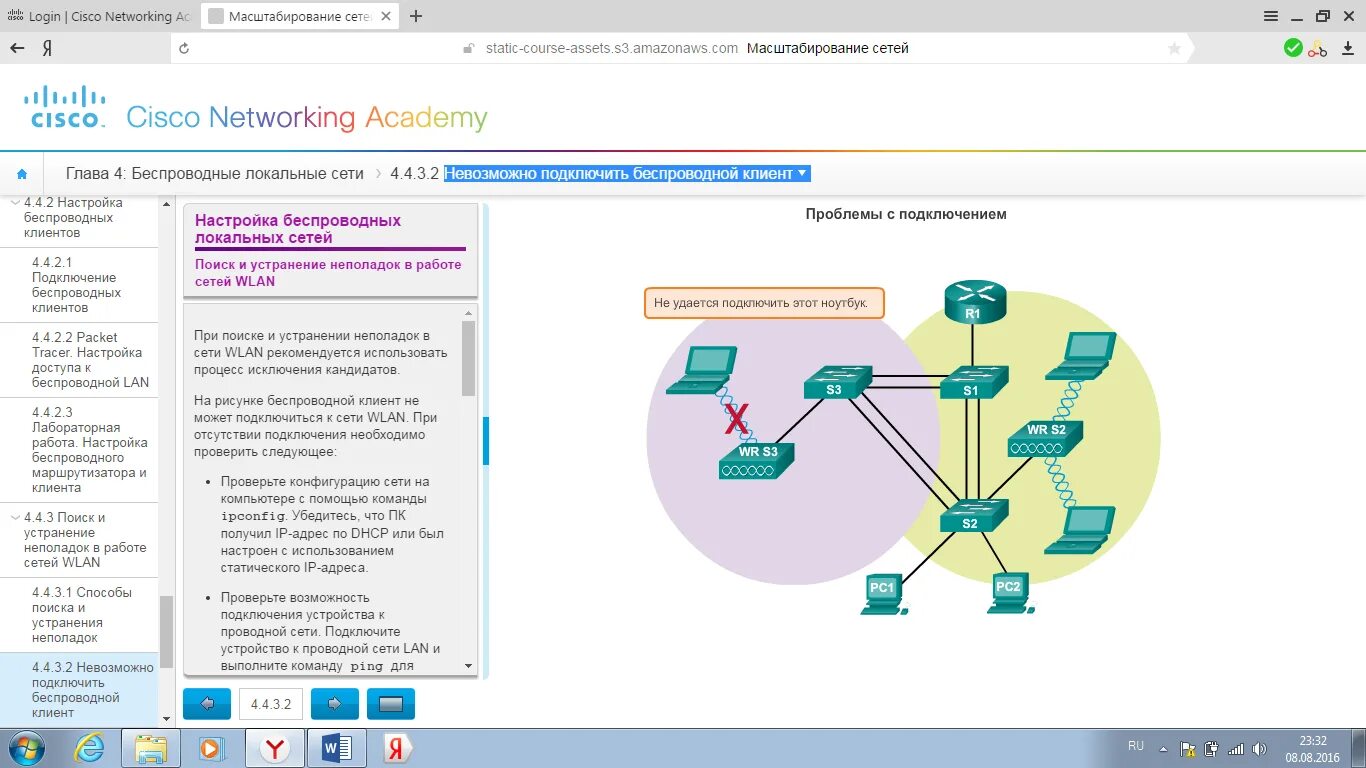This screenshot has width=1366, height=768.
Task: Select 4.4.3.2 Невозможно подключить беспроводной клиент
Action: [x=79, y=690]
